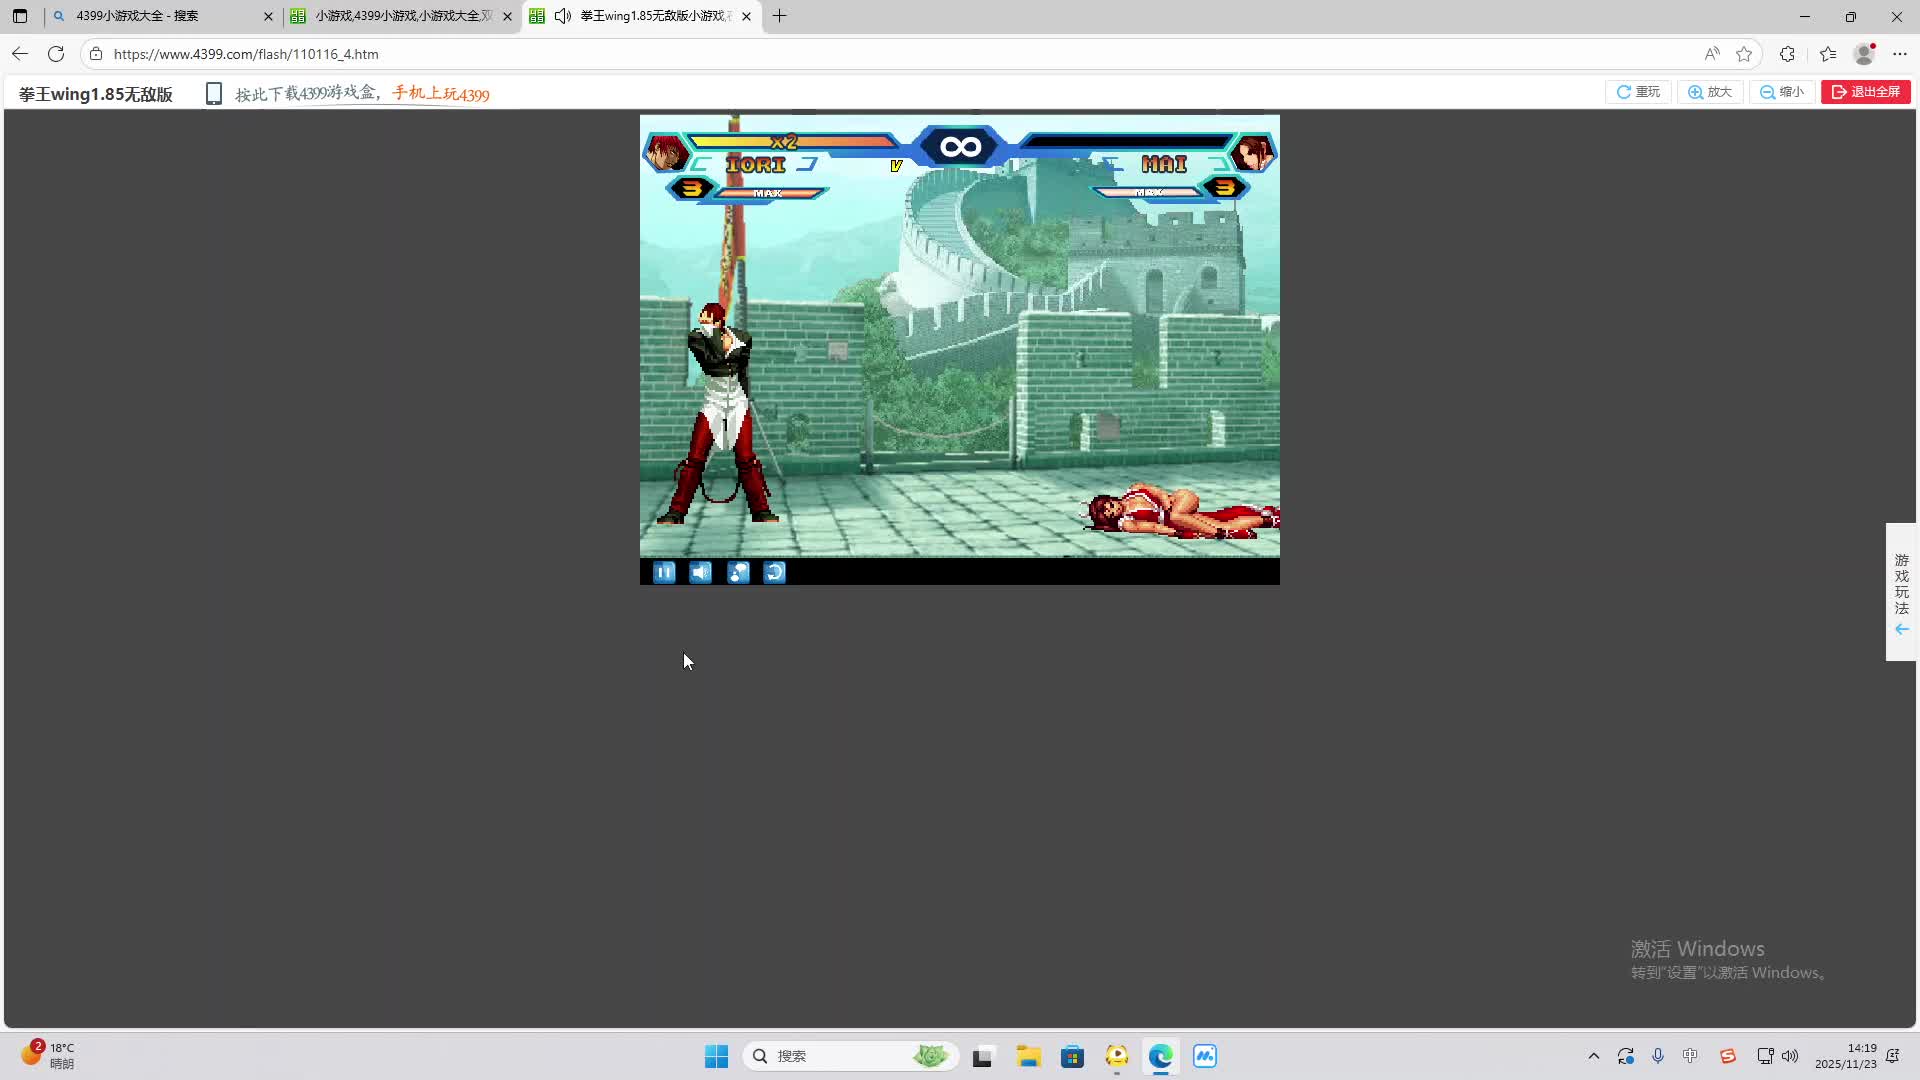Pause the game with the pause button

[664, 572]
